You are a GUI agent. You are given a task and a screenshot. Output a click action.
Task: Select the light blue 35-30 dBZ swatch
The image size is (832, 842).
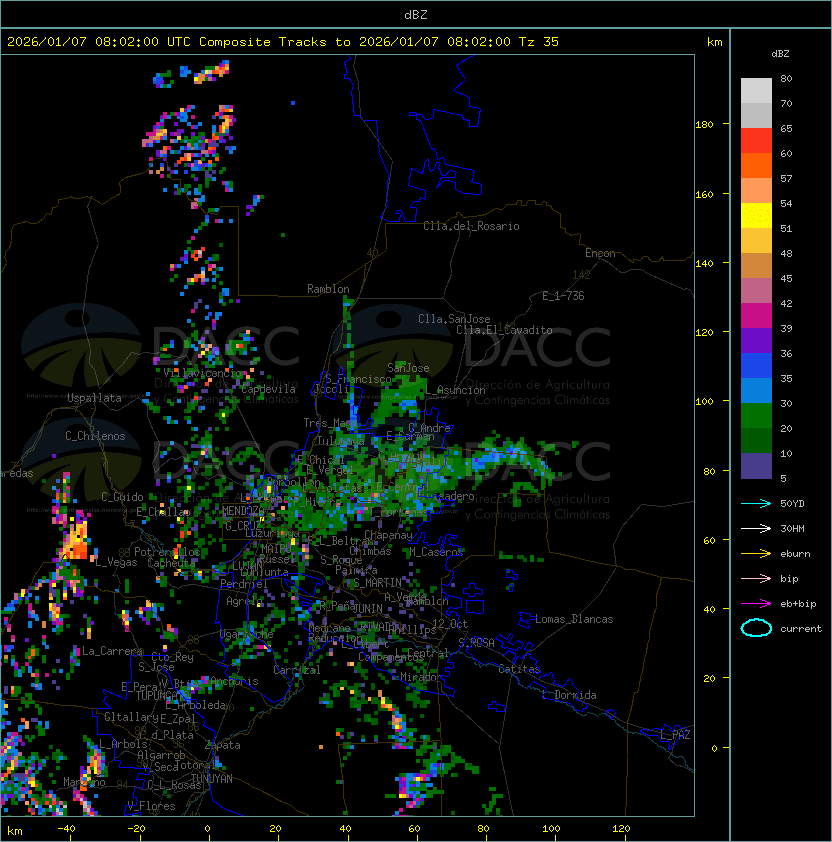pos(756,391)
